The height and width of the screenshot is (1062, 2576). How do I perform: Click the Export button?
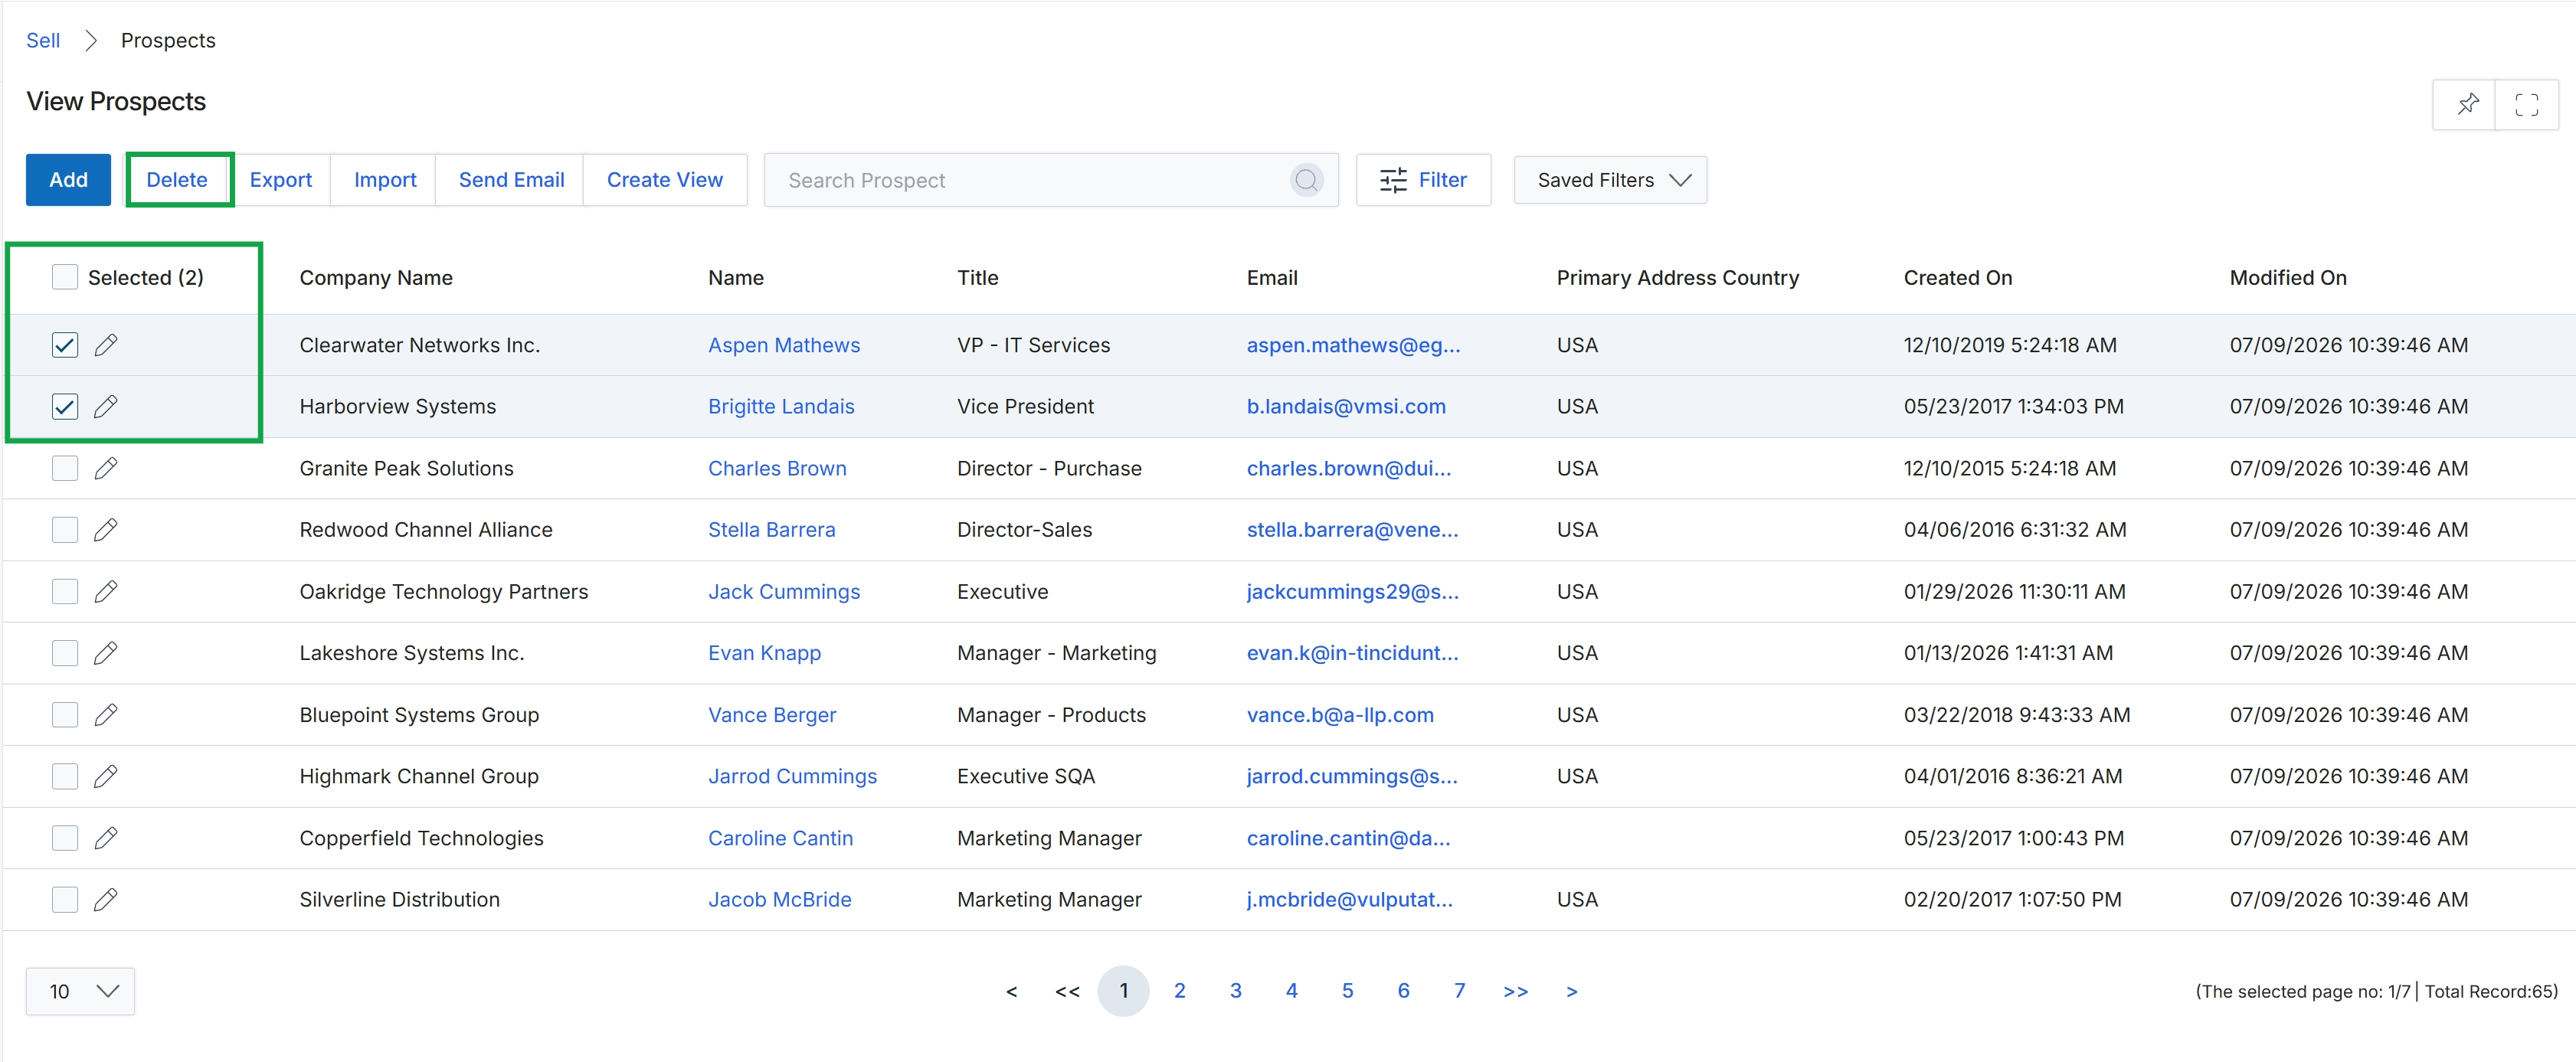point(281,180)
